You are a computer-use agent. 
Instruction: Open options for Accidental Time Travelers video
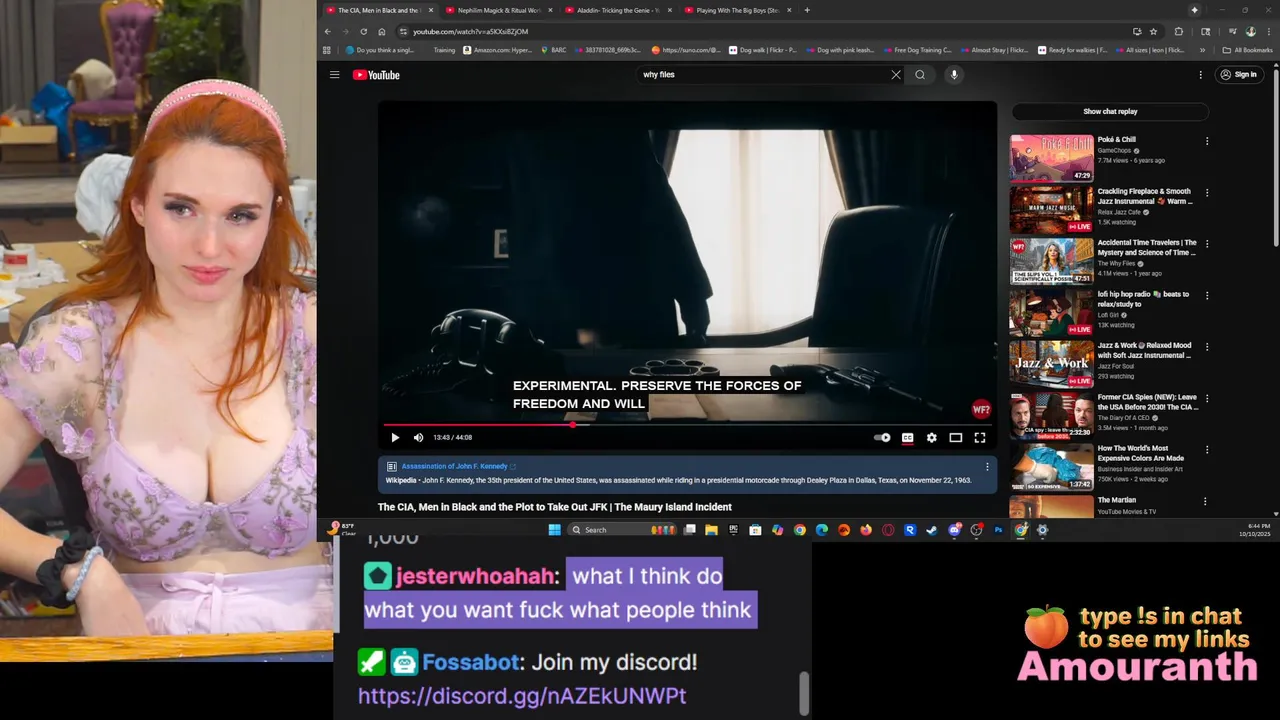(x=1207, y=244)
